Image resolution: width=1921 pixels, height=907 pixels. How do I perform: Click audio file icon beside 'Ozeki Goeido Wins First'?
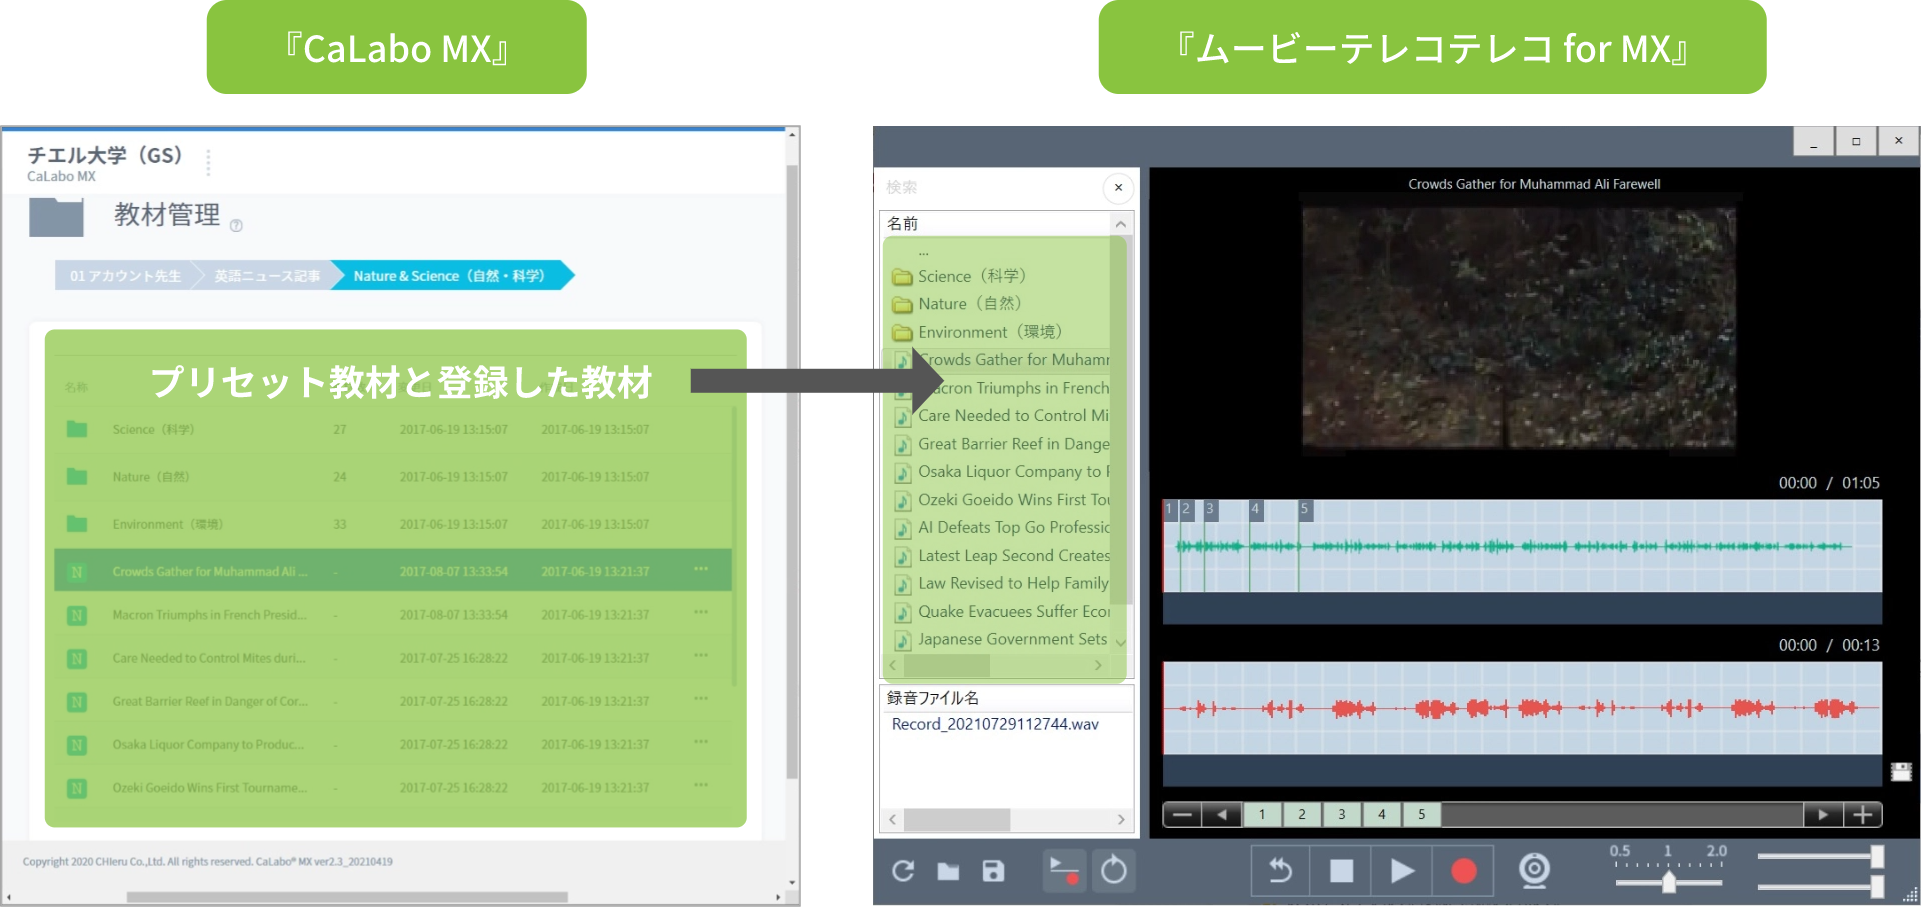coord(902,500)
